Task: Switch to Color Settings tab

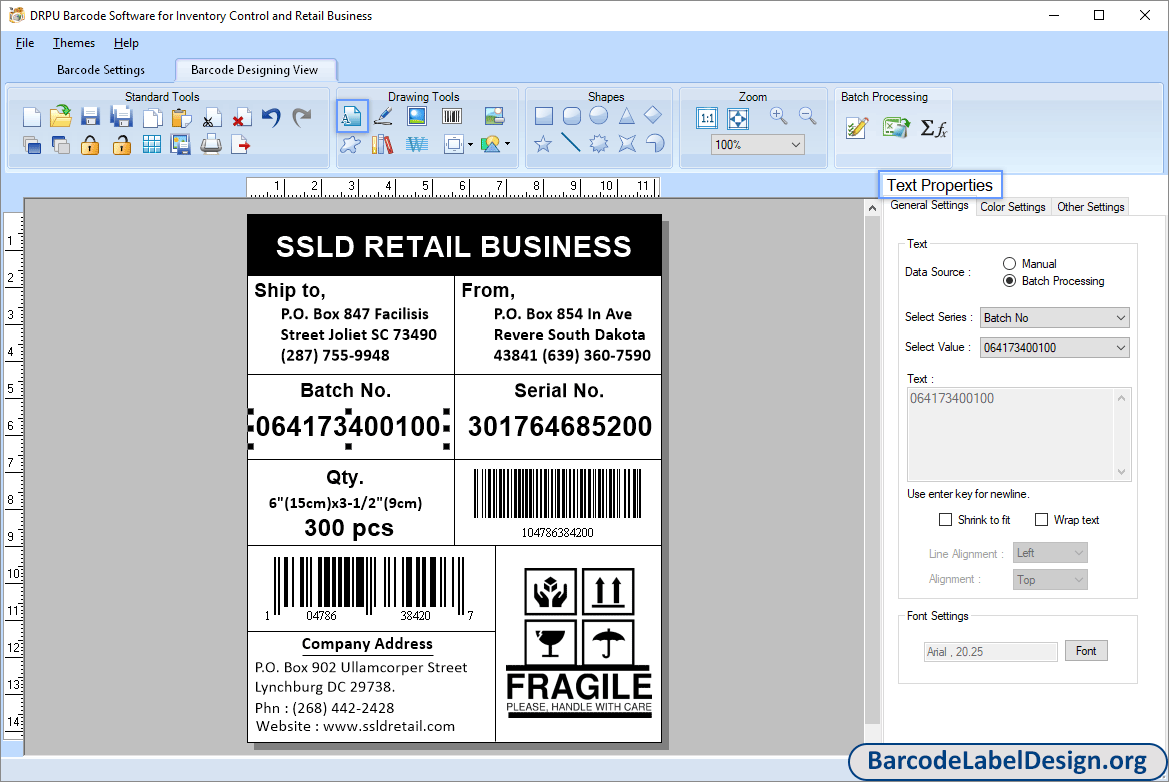Action: 1012,207
